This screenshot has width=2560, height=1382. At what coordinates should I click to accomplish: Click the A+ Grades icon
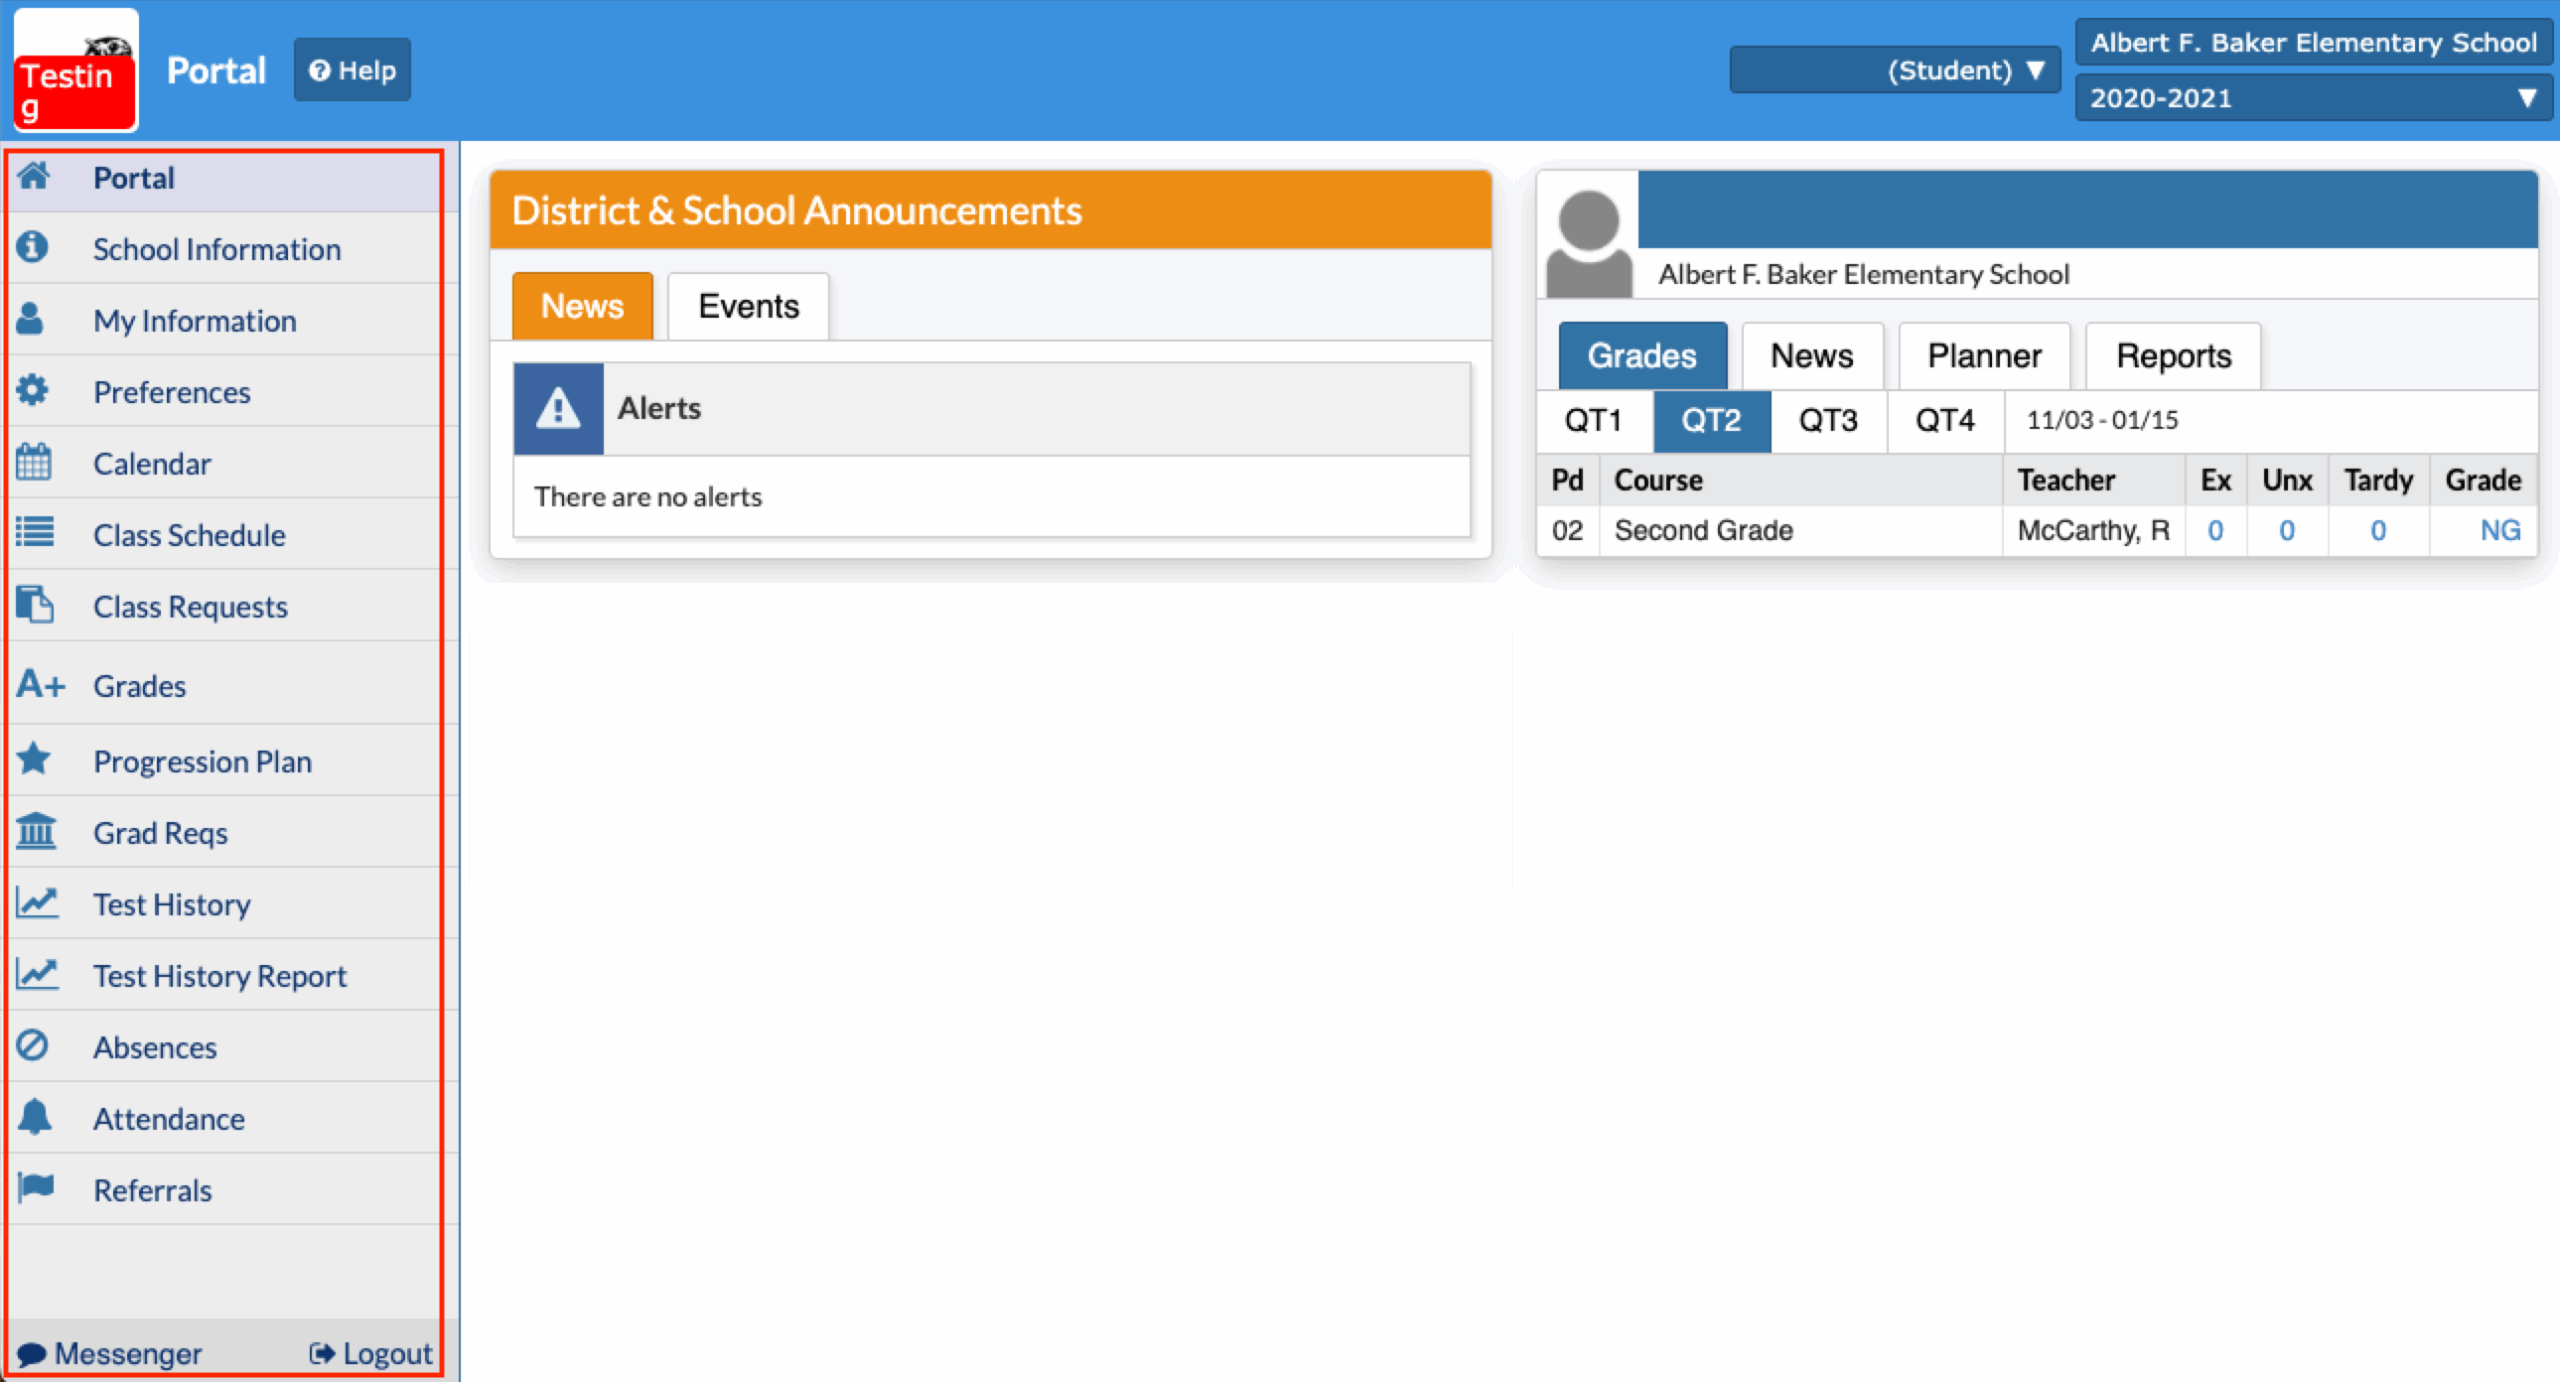[41, 685]
